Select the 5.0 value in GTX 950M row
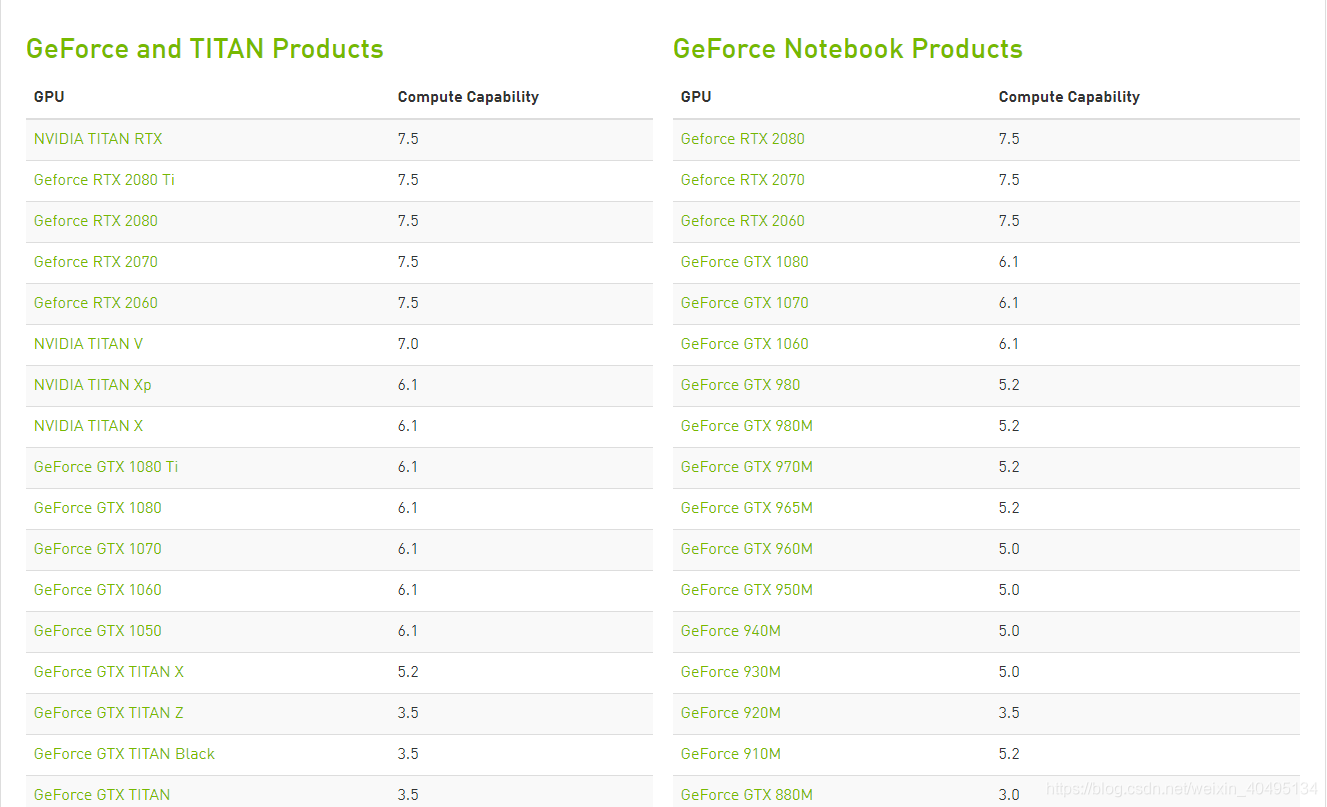This screenshot has height=807, width=1327. click(1009, 590)
